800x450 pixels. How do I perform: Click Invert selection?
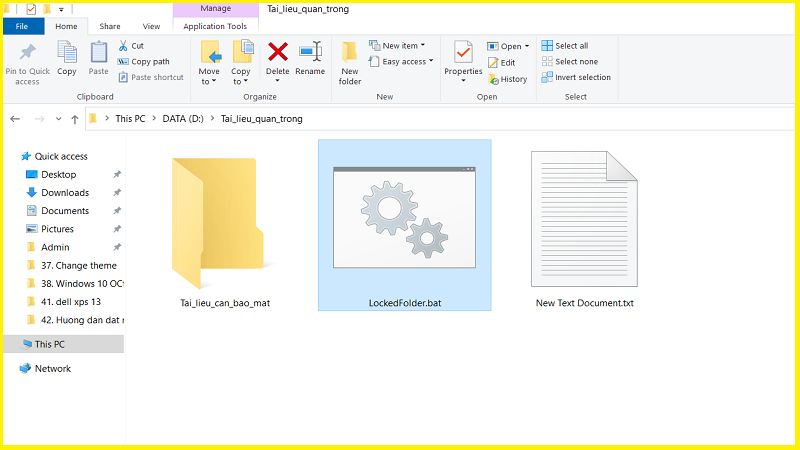pyautogui.click(x=576, y=77)
